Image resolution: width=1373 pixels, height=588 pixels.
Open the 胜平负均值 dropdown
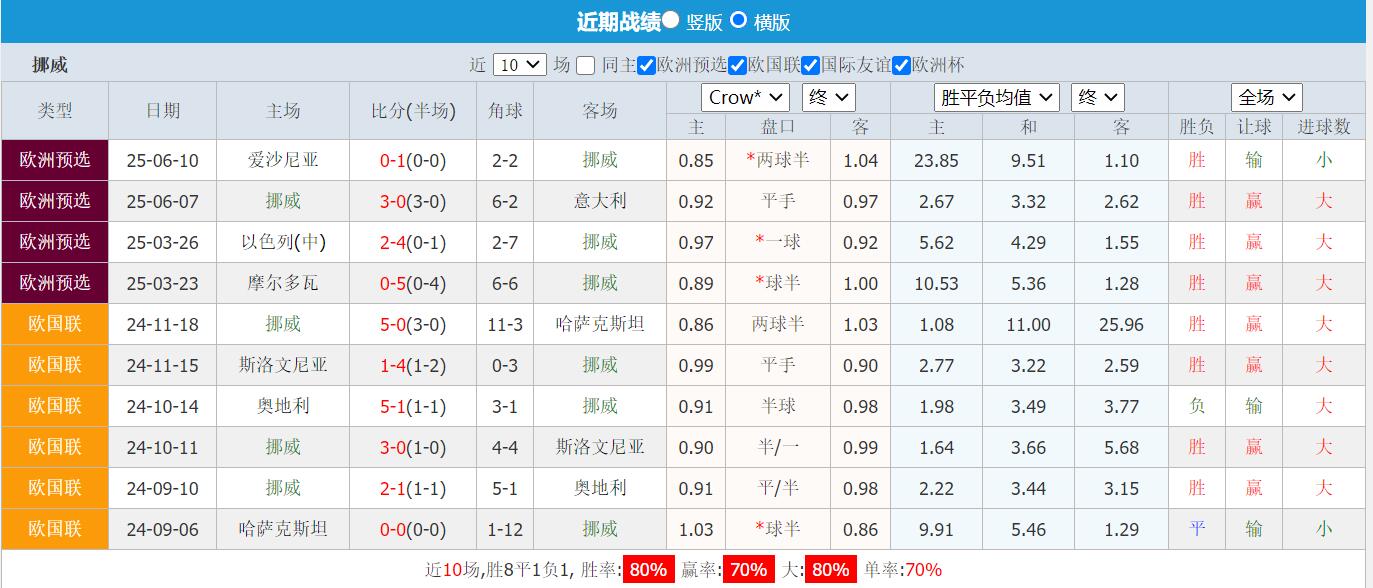point(996,97)
